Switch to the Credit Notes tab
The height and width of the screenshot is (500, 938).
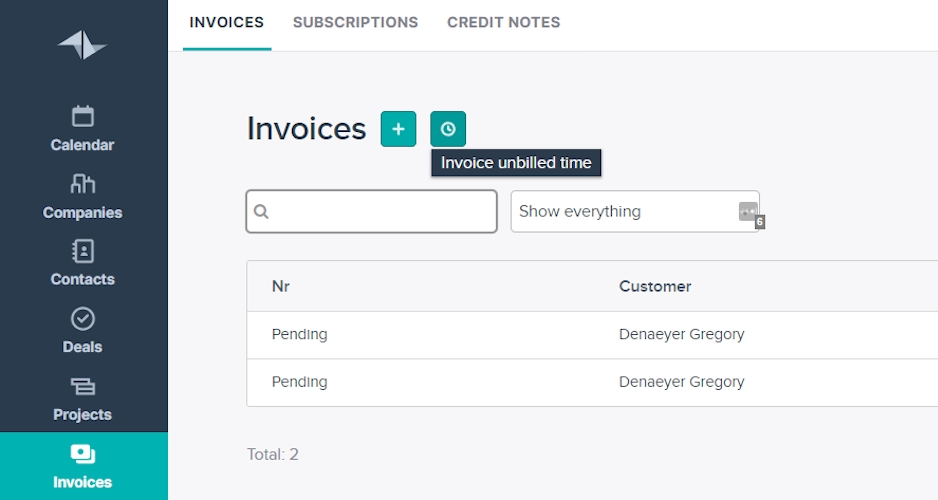[503, 22]
